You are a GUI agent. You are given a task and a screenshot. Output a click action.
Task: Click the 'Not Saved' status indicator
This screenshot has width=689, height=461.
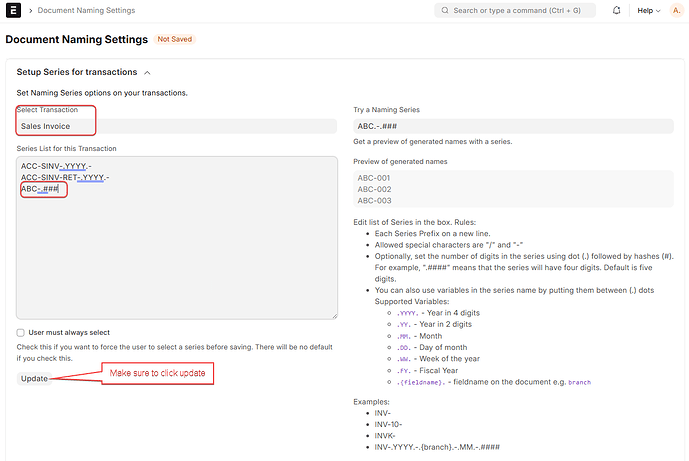click(173, 39)
